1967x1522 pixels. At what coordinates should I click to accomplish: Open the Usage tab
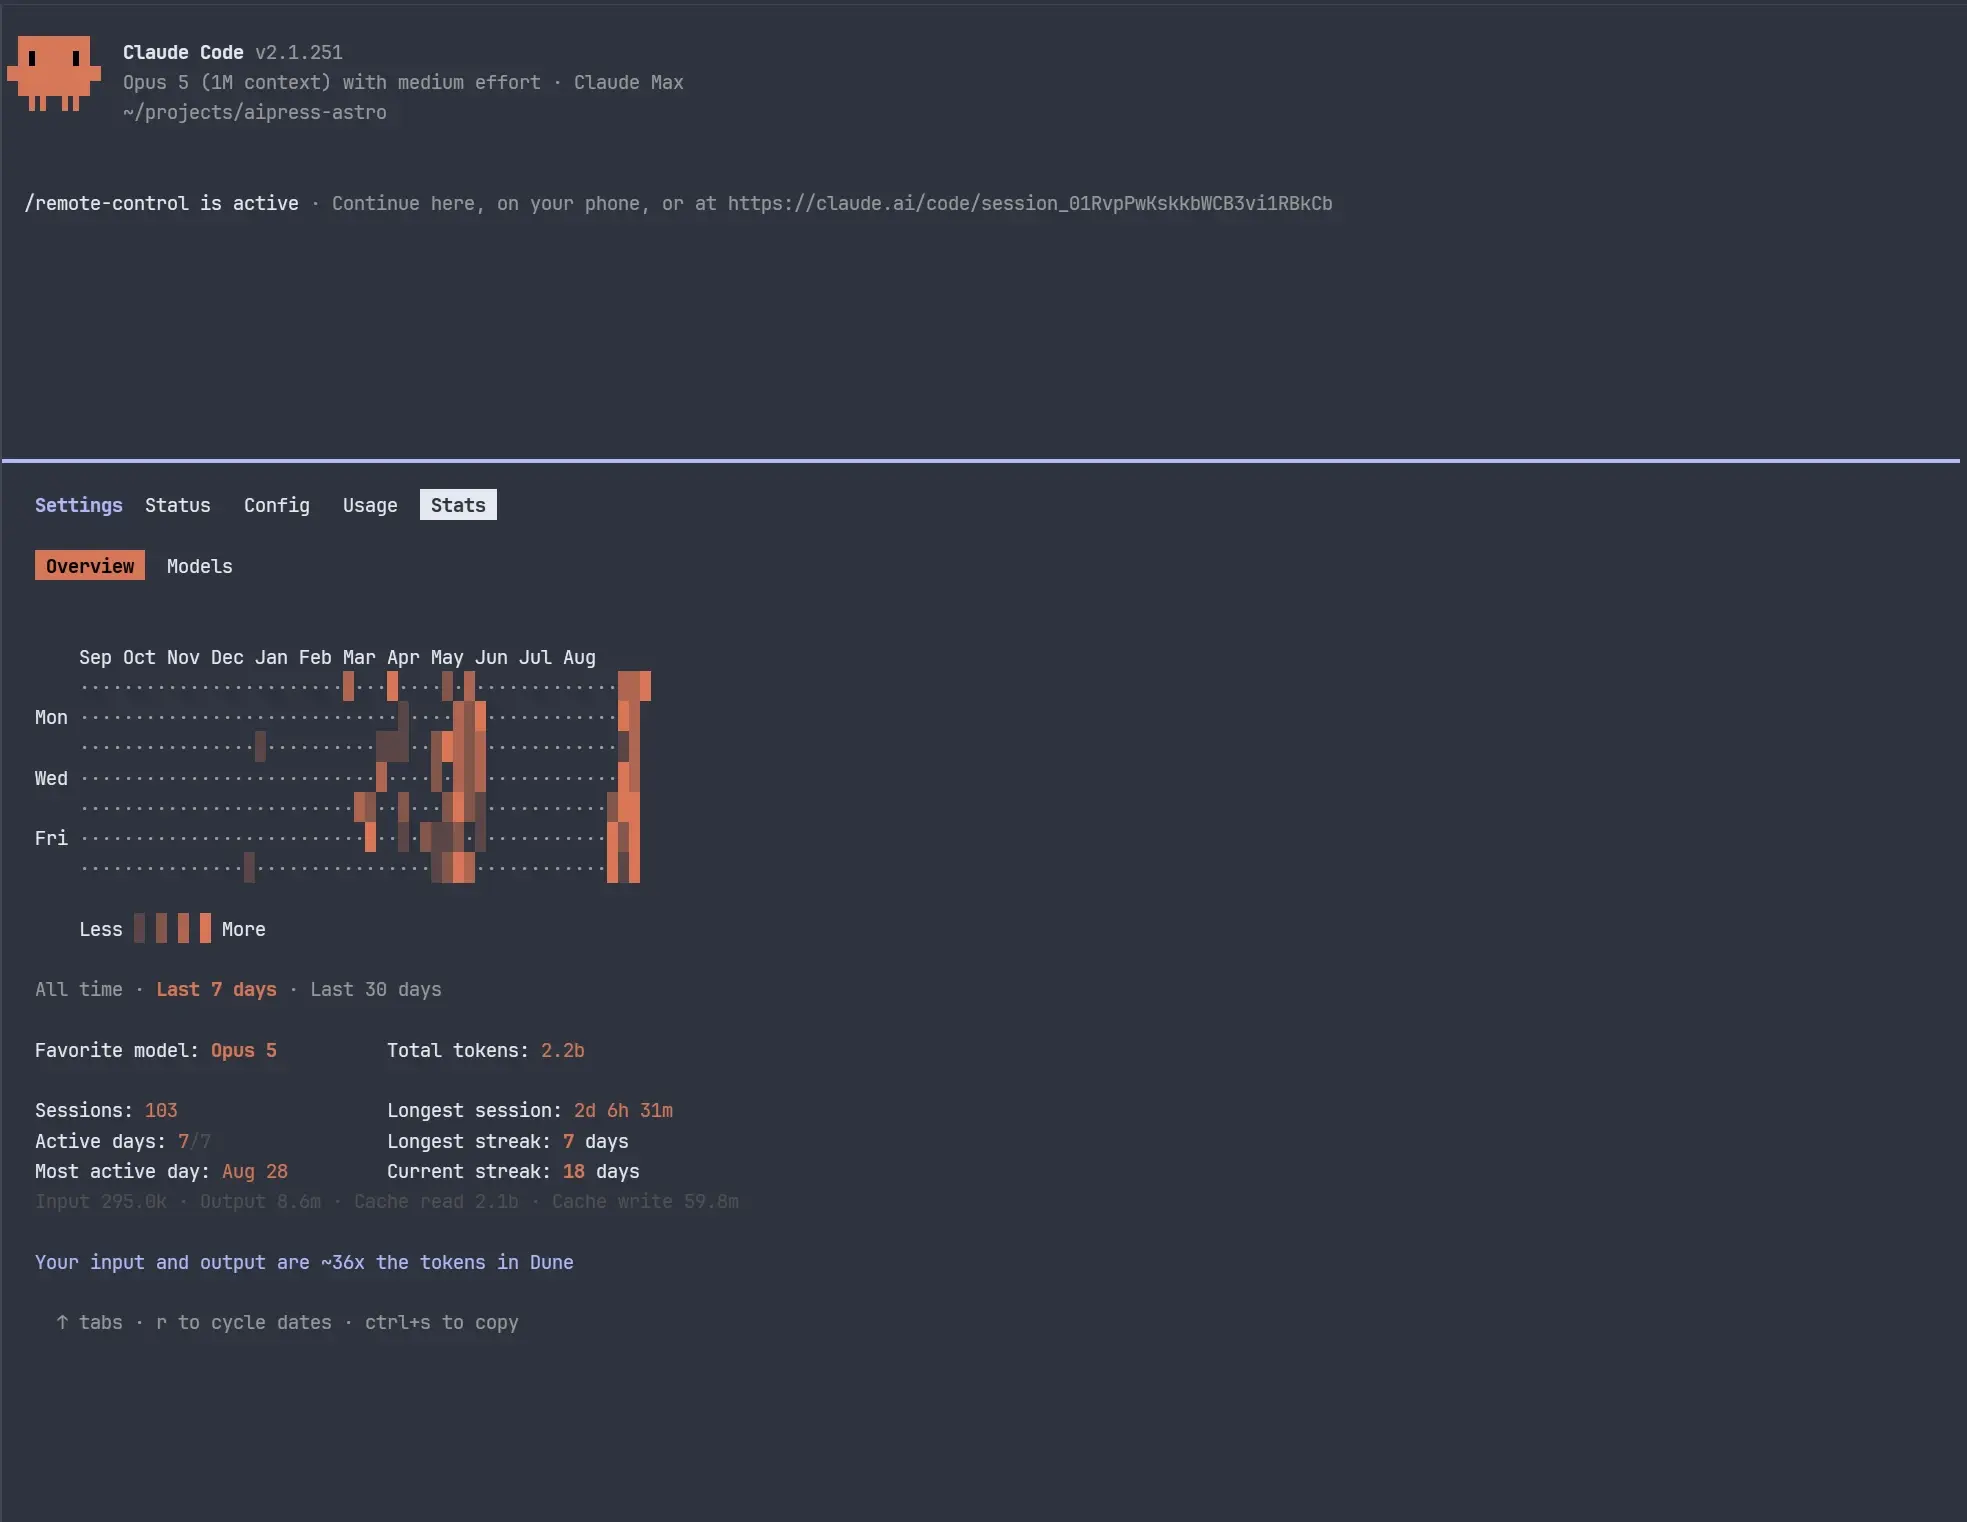tap(370, 505)
